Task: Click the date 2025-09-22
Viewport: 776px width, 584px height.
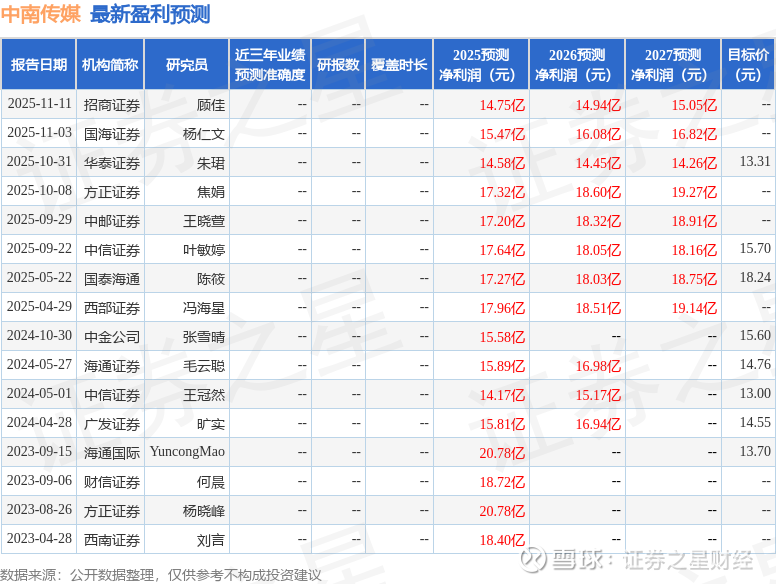Action: [x=39, y=248]
